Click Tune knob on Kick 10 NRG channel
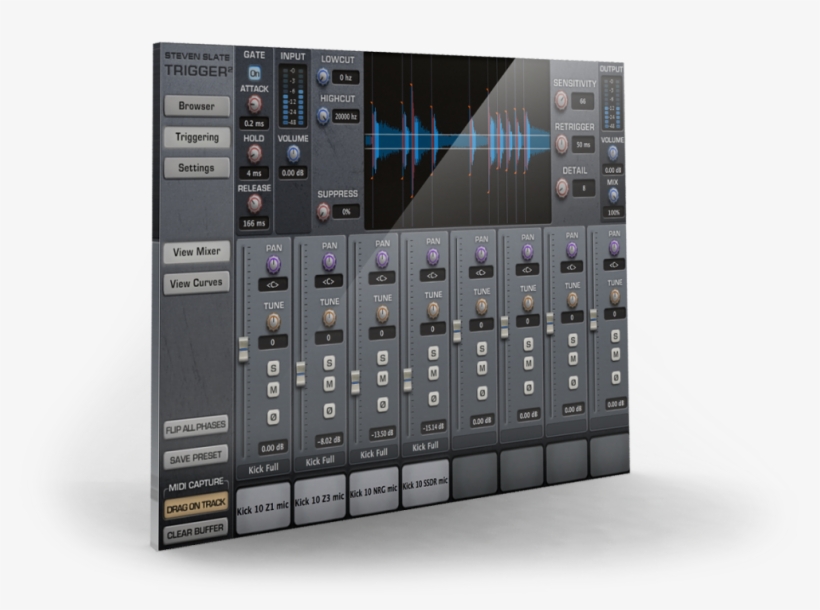The width and height of the screenshot is (820, 610). coord(382,314)
